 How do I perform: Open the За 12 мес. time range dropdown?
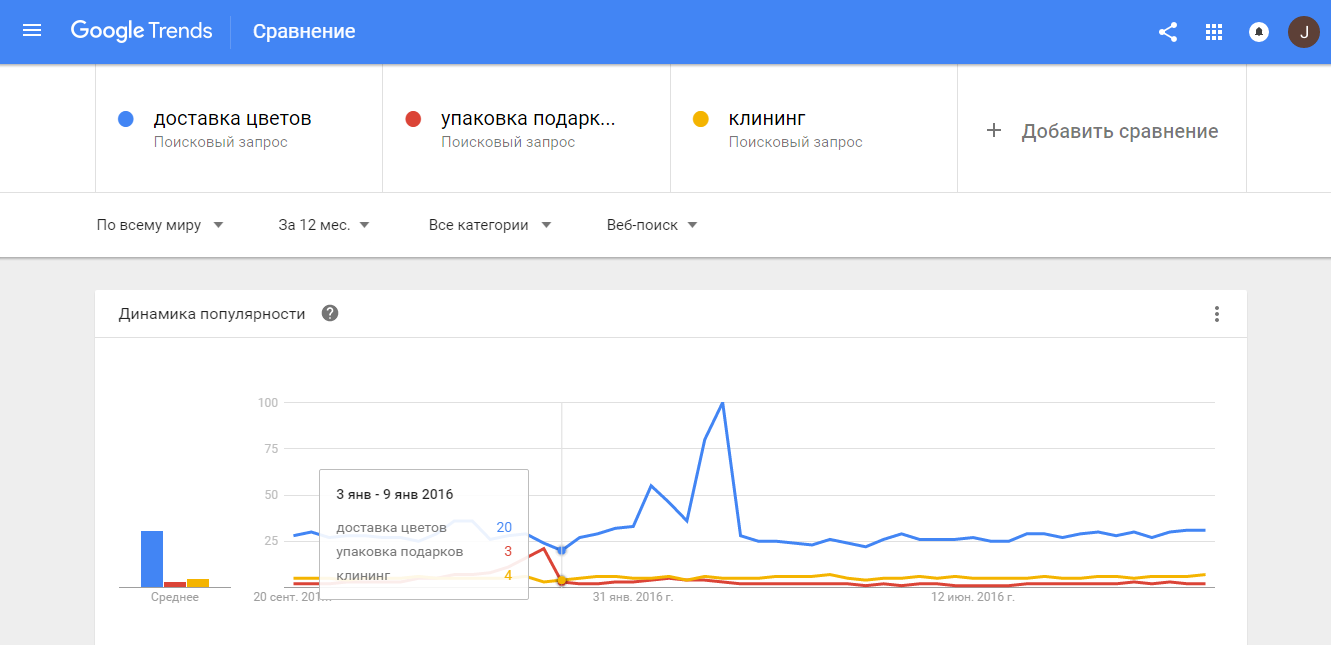pos(323,224)
